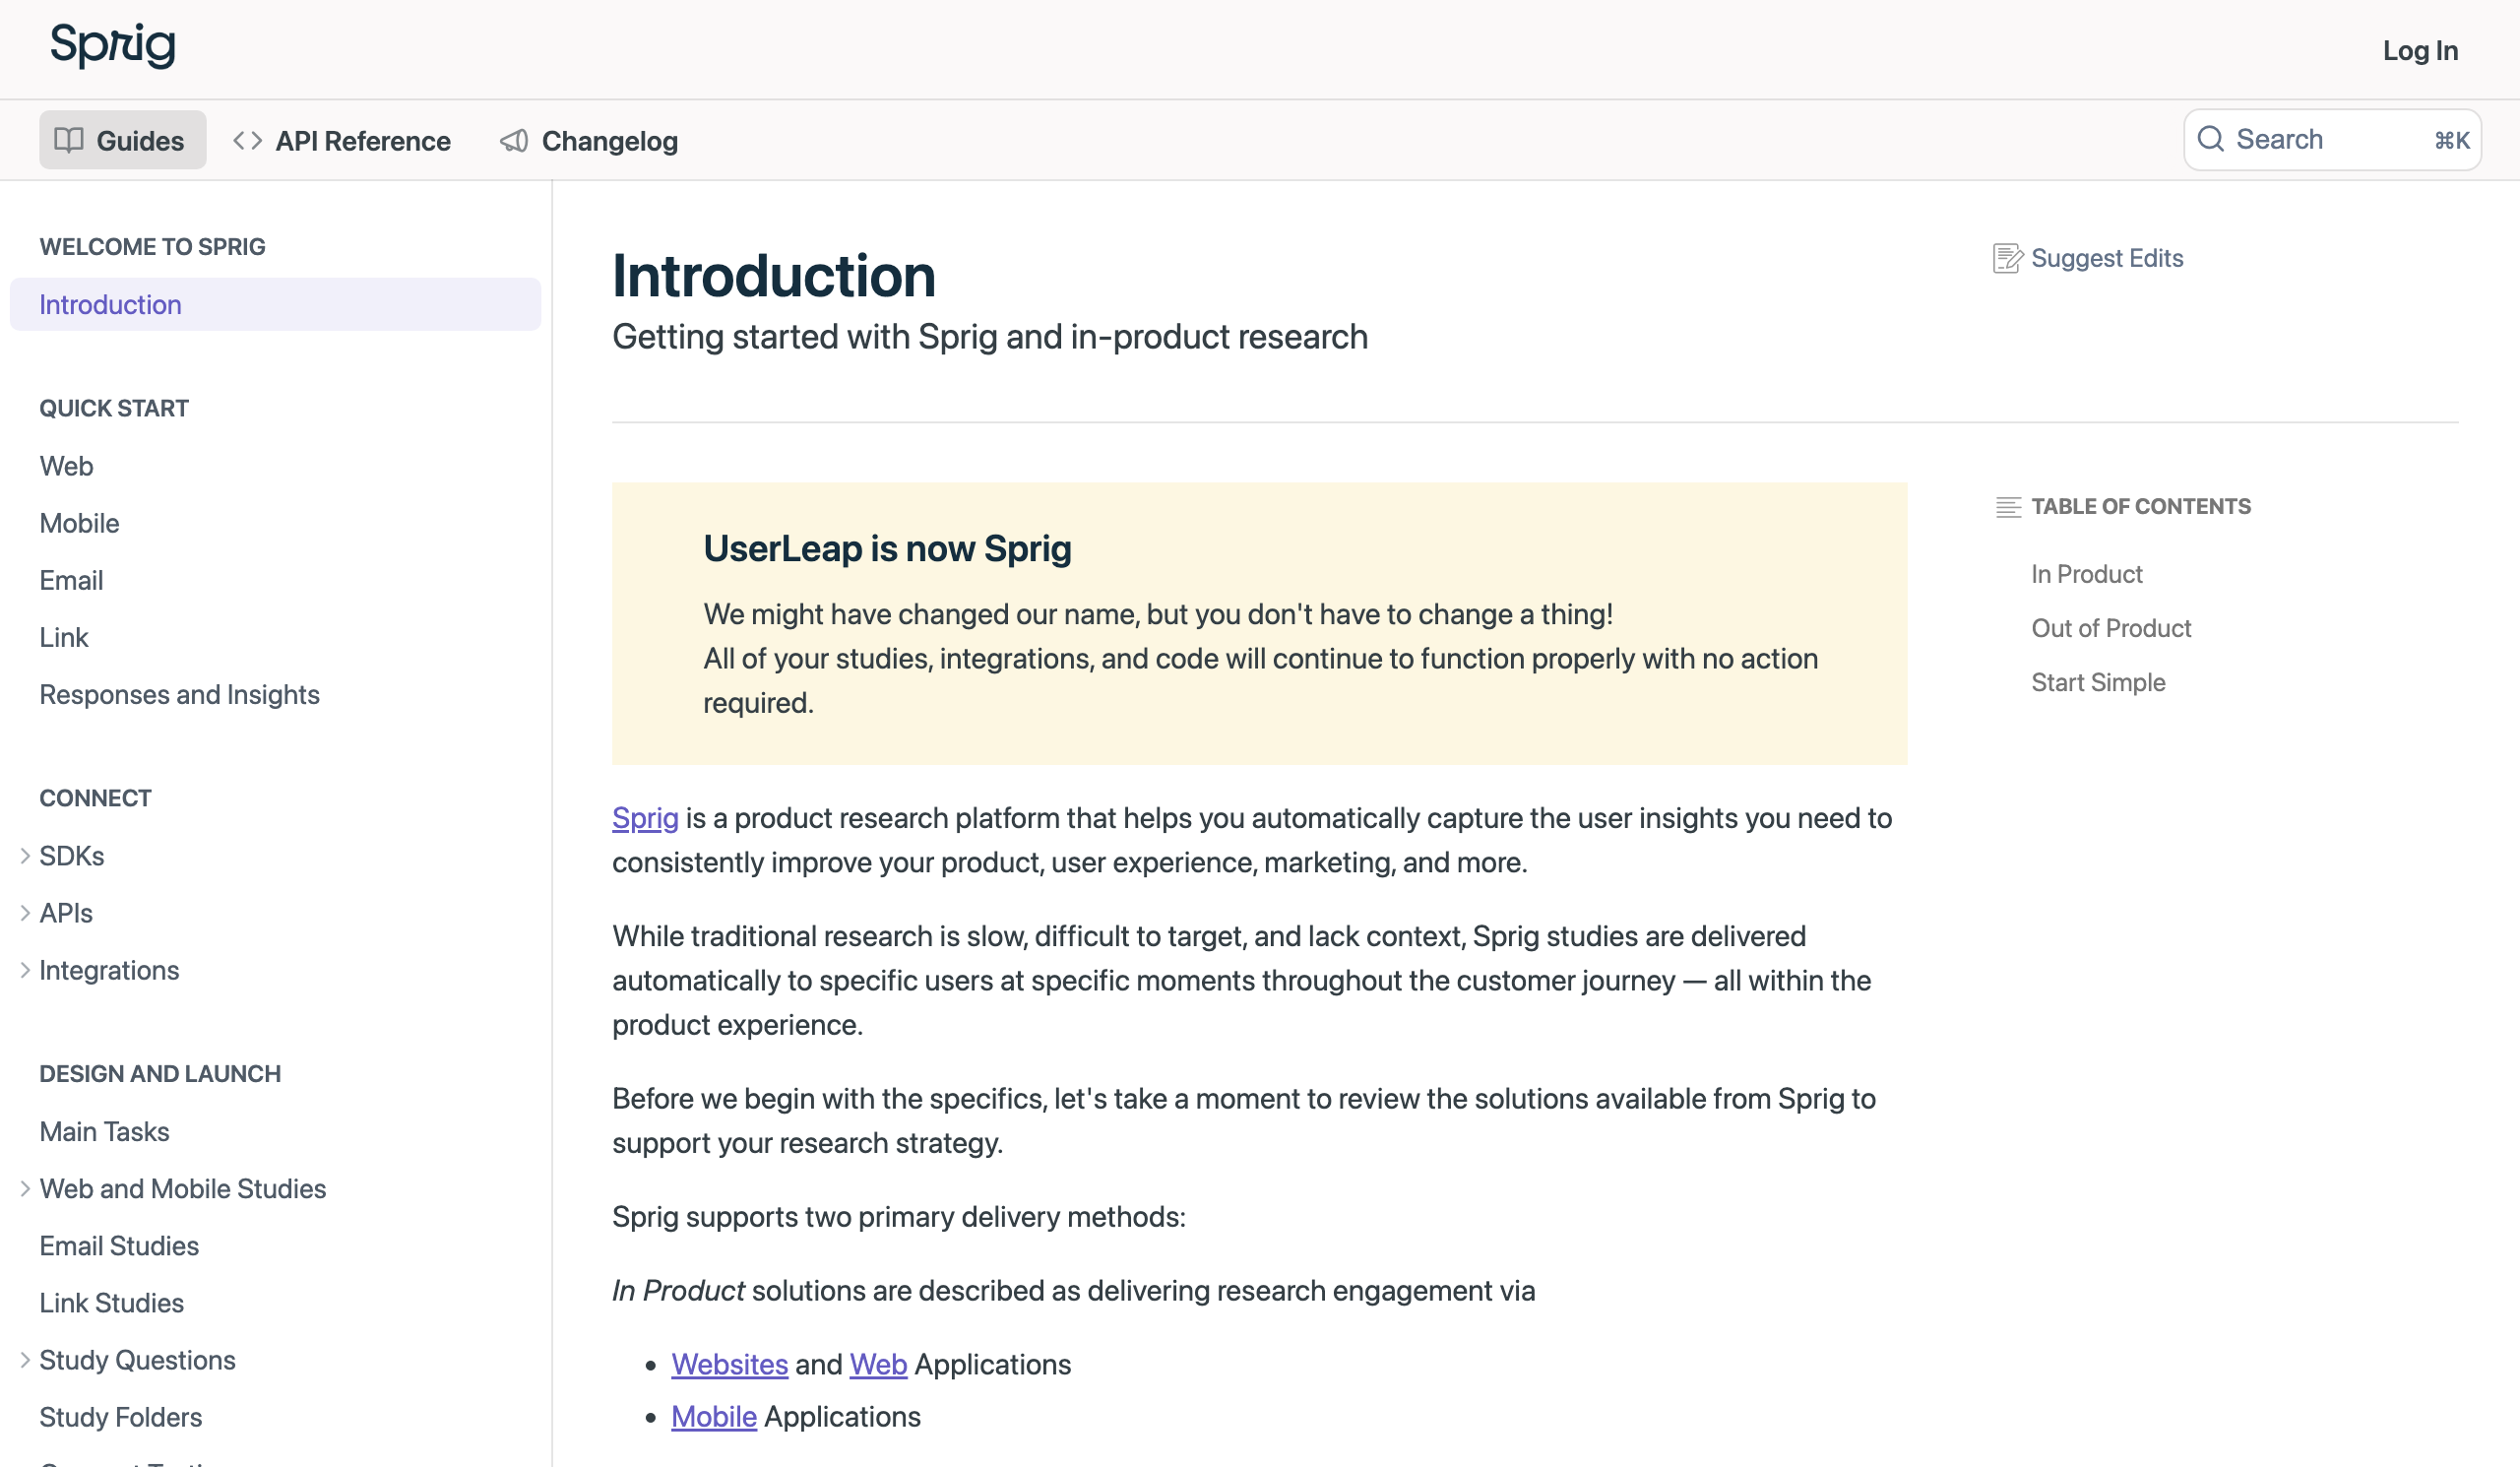This screenshot has width=2520, height=1467.
Task: Click the QUICK START section label
Action: [114, 409]
